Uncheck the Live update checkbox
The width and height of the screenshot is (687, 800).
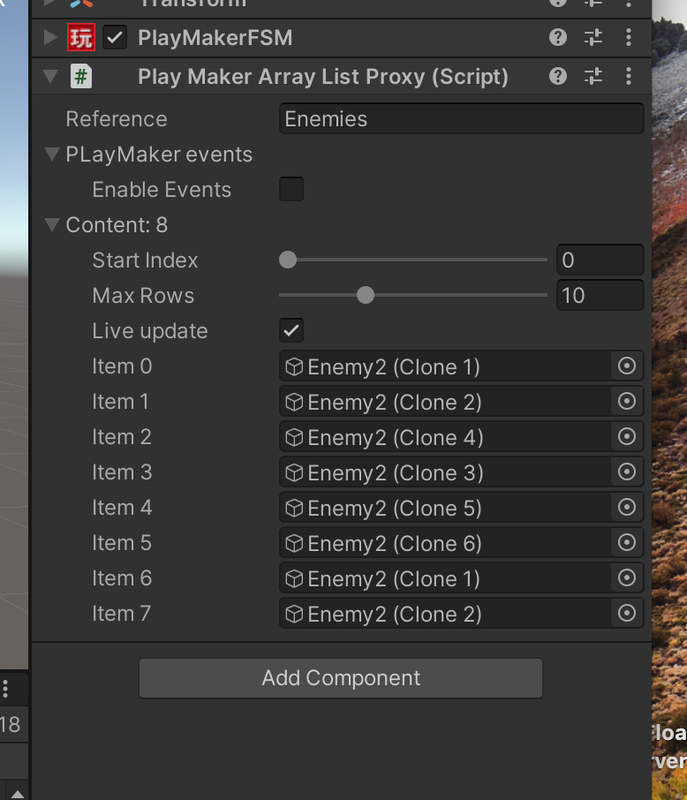(291, 330)
